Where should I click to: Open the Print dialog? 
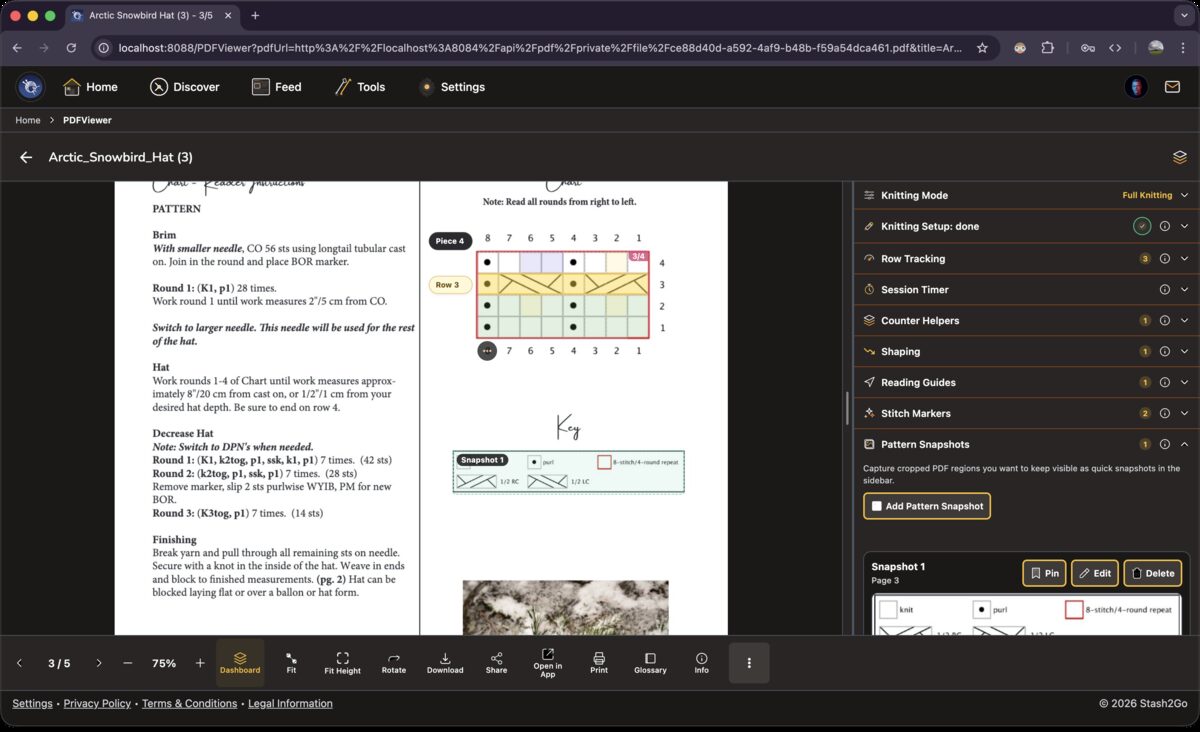tap(599, 662)
